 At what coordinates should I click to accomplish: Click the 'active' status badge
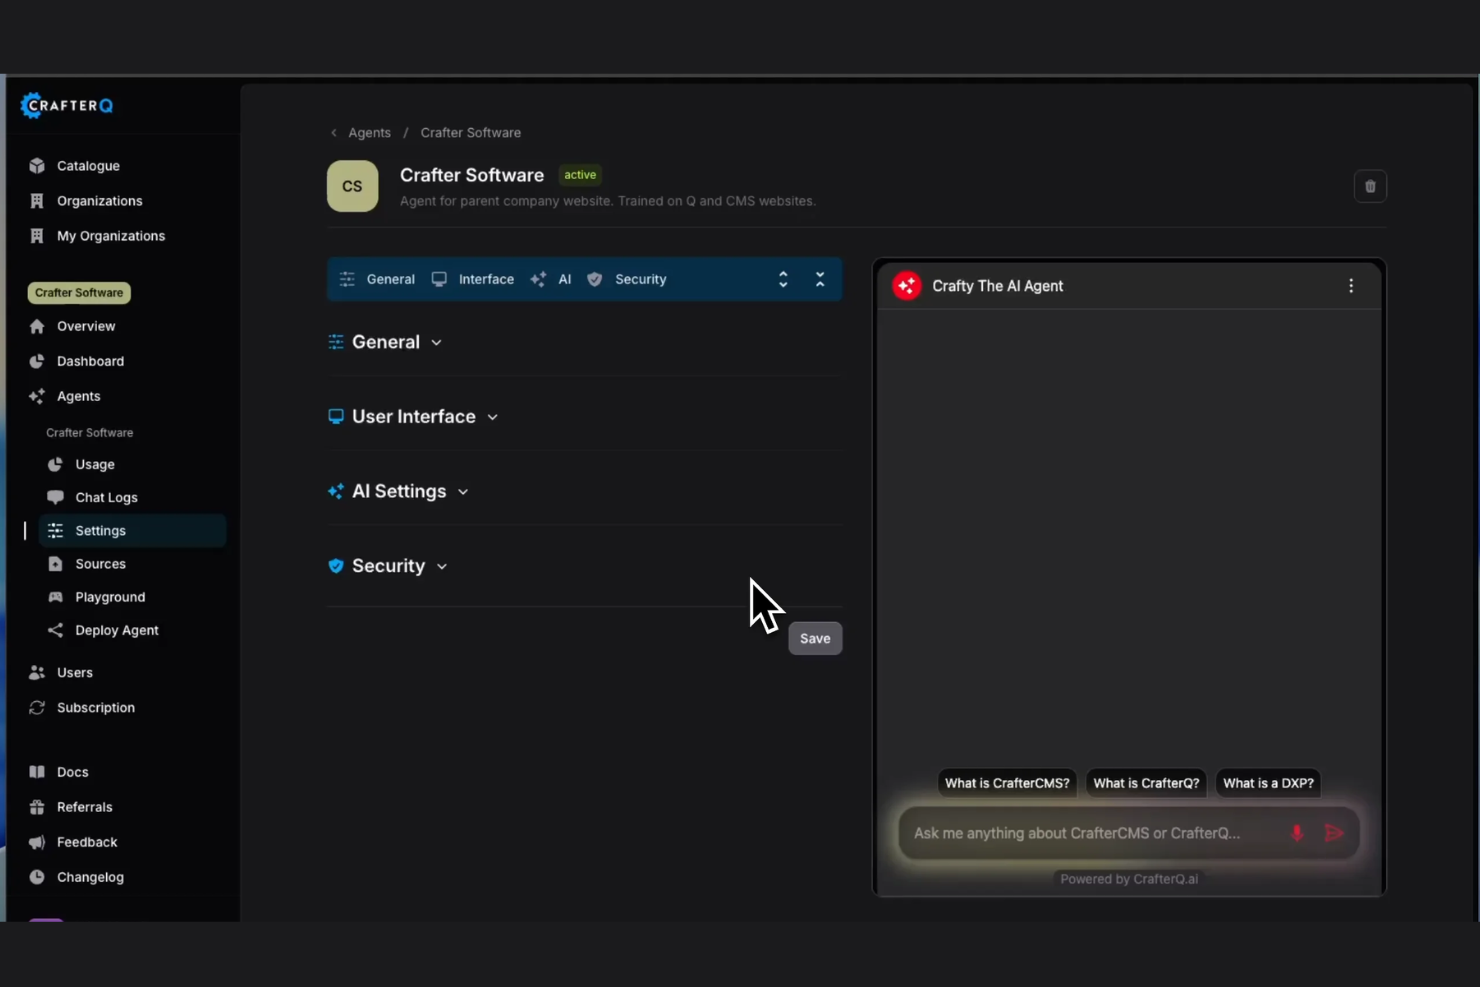click(x=580, y=175)
